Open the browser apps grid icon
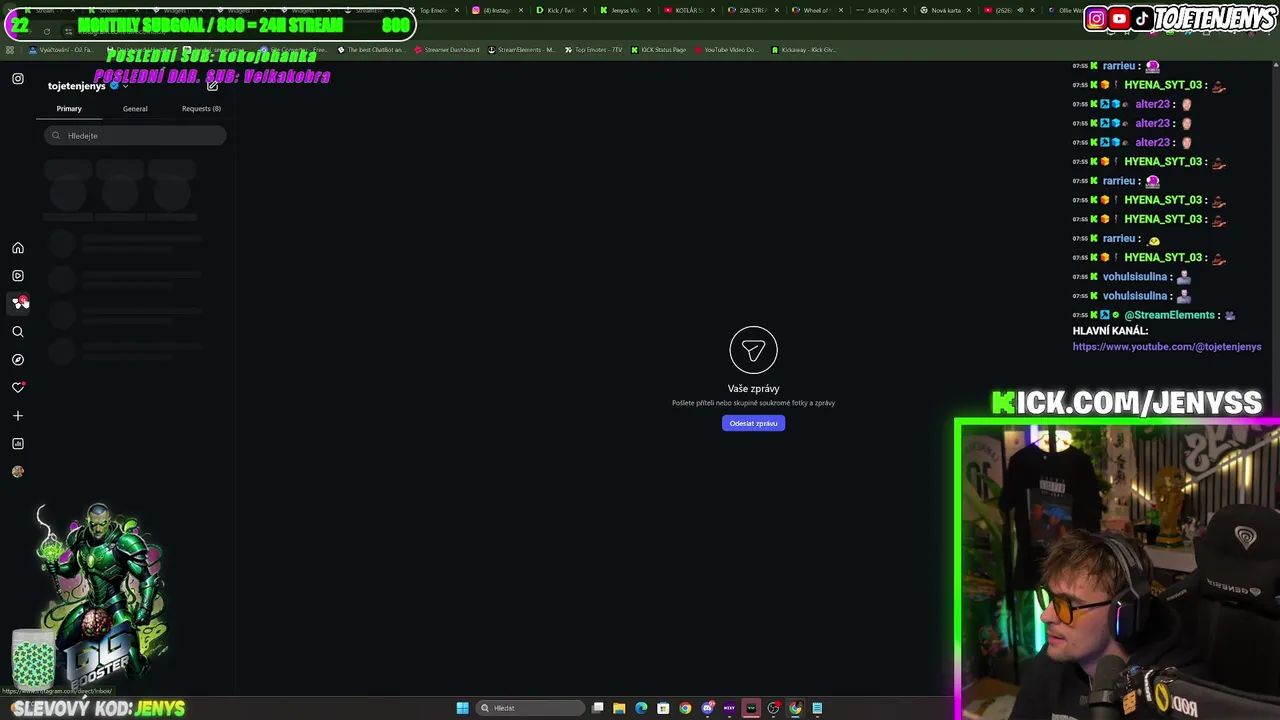The image size is (1280, 720). coord(10,50)
